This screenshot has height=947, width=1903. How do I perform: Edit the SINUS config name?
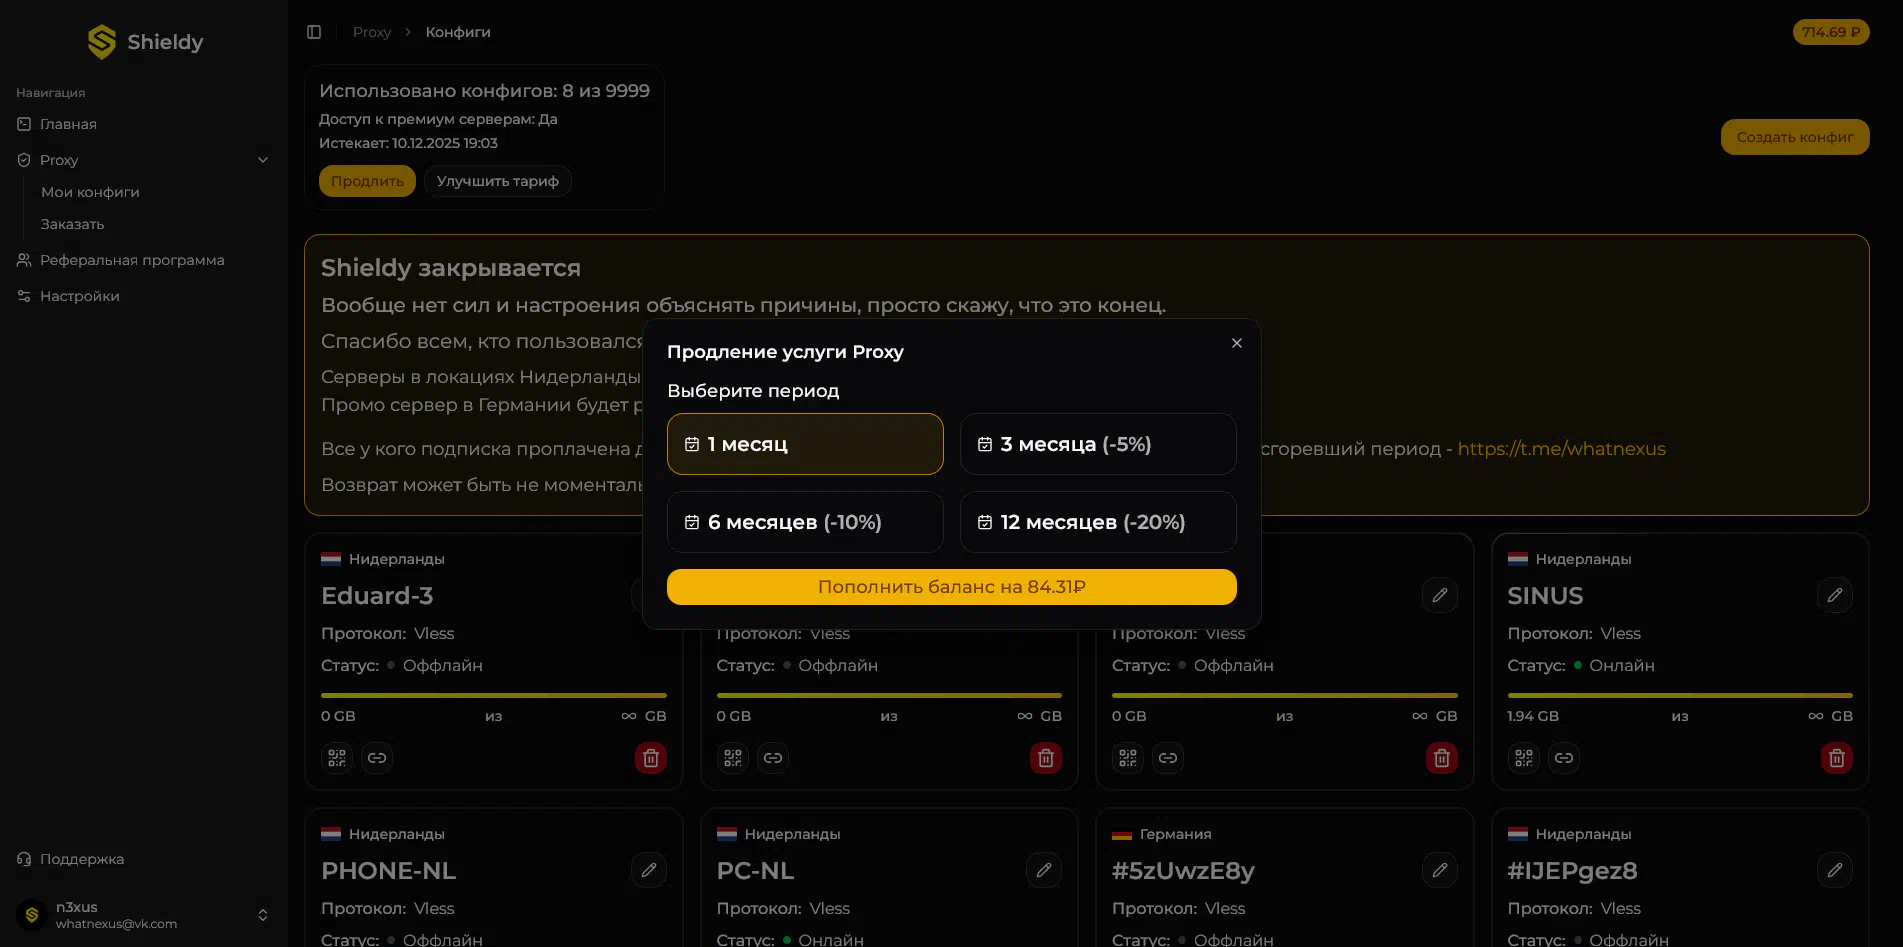pos(1834,596)
